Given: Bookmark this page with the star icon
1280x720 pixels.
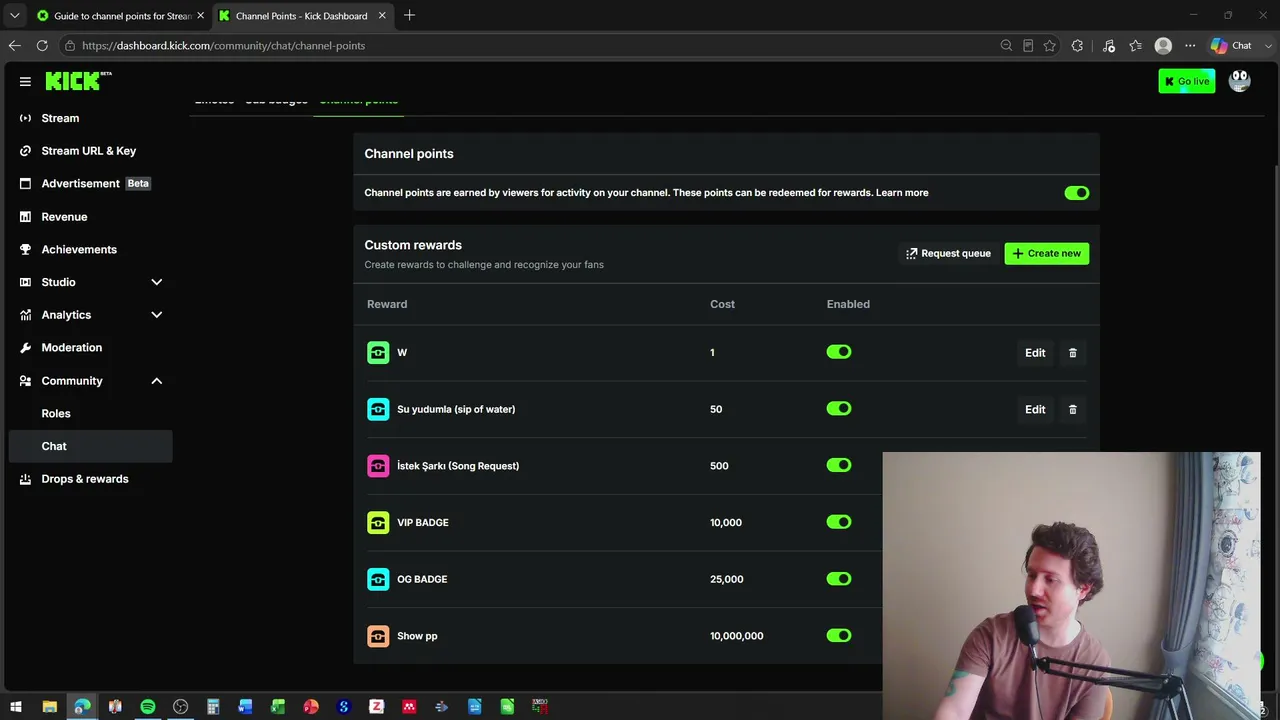Looking at the screenshot, I should pos(1049,45).
